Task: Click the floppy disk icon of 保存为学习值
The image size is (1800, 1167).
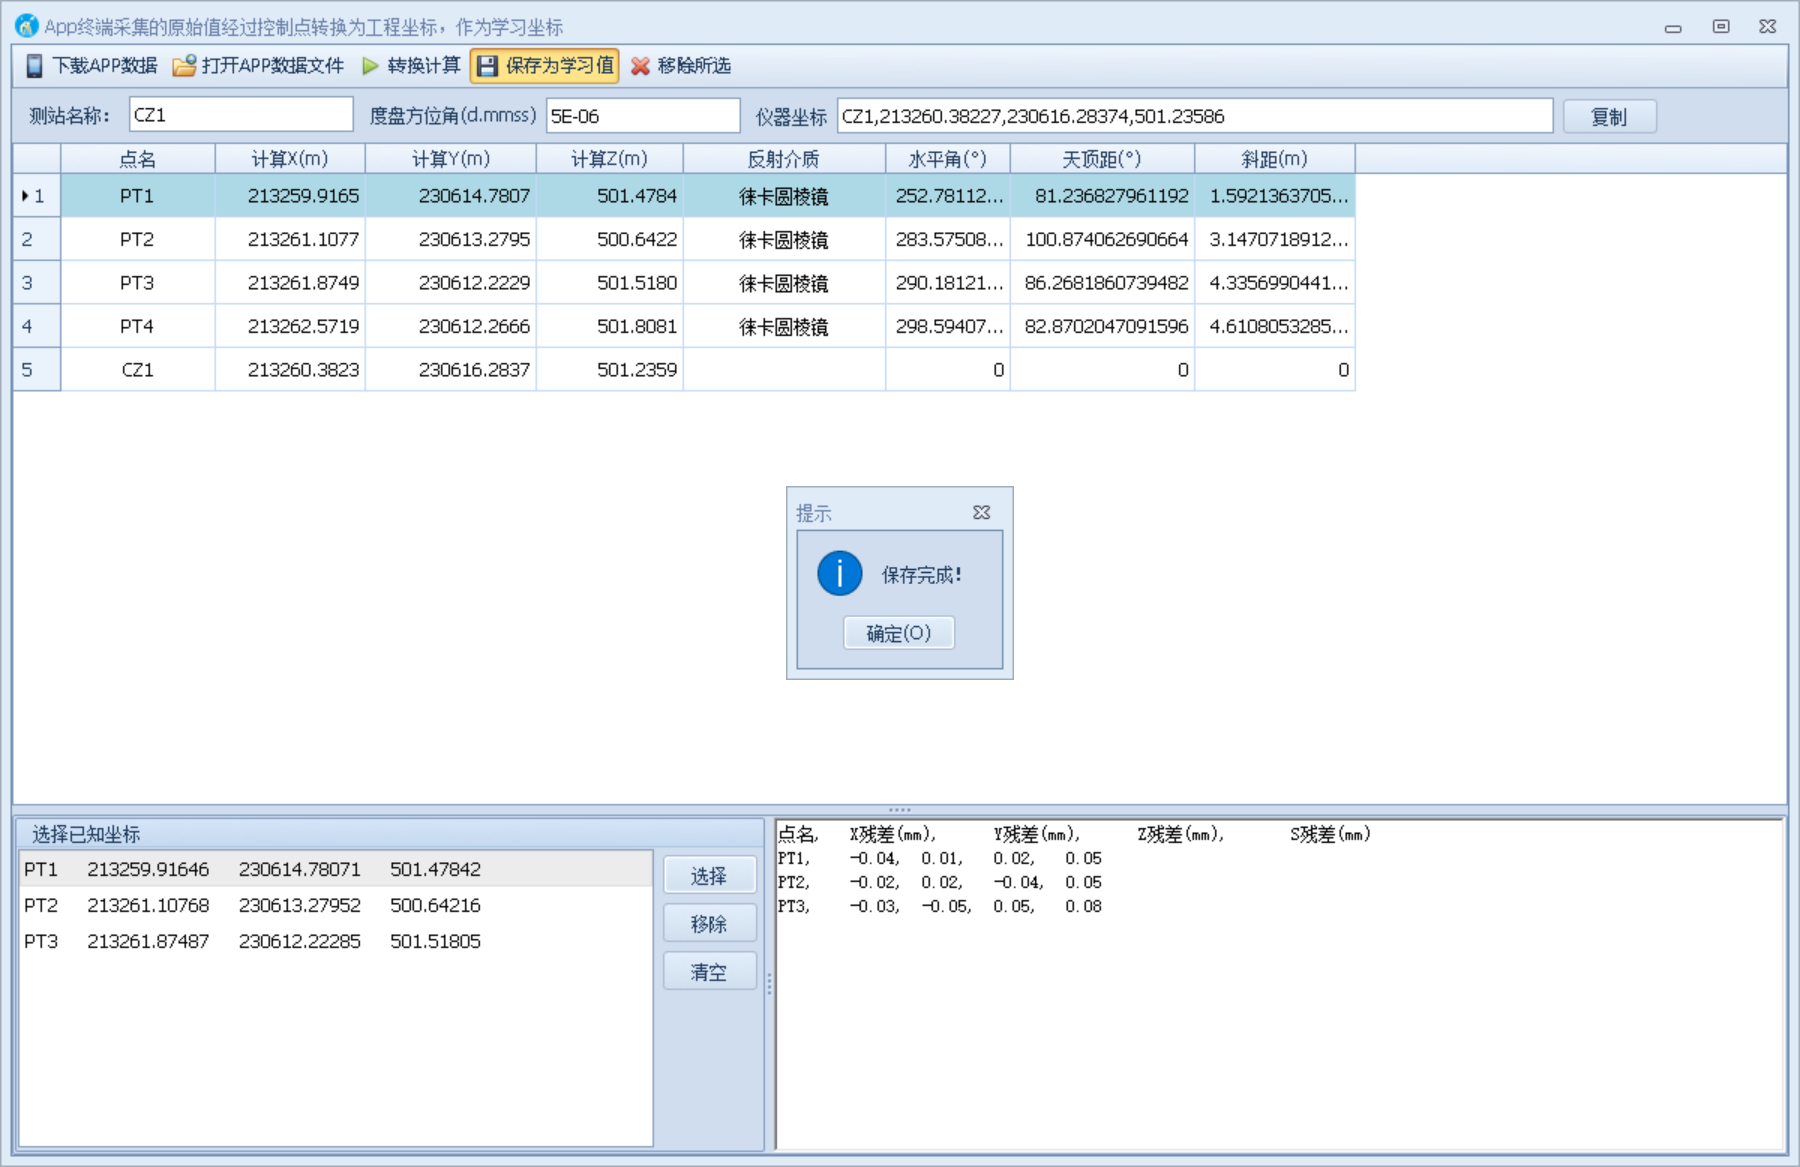Action: pos(487,66)
